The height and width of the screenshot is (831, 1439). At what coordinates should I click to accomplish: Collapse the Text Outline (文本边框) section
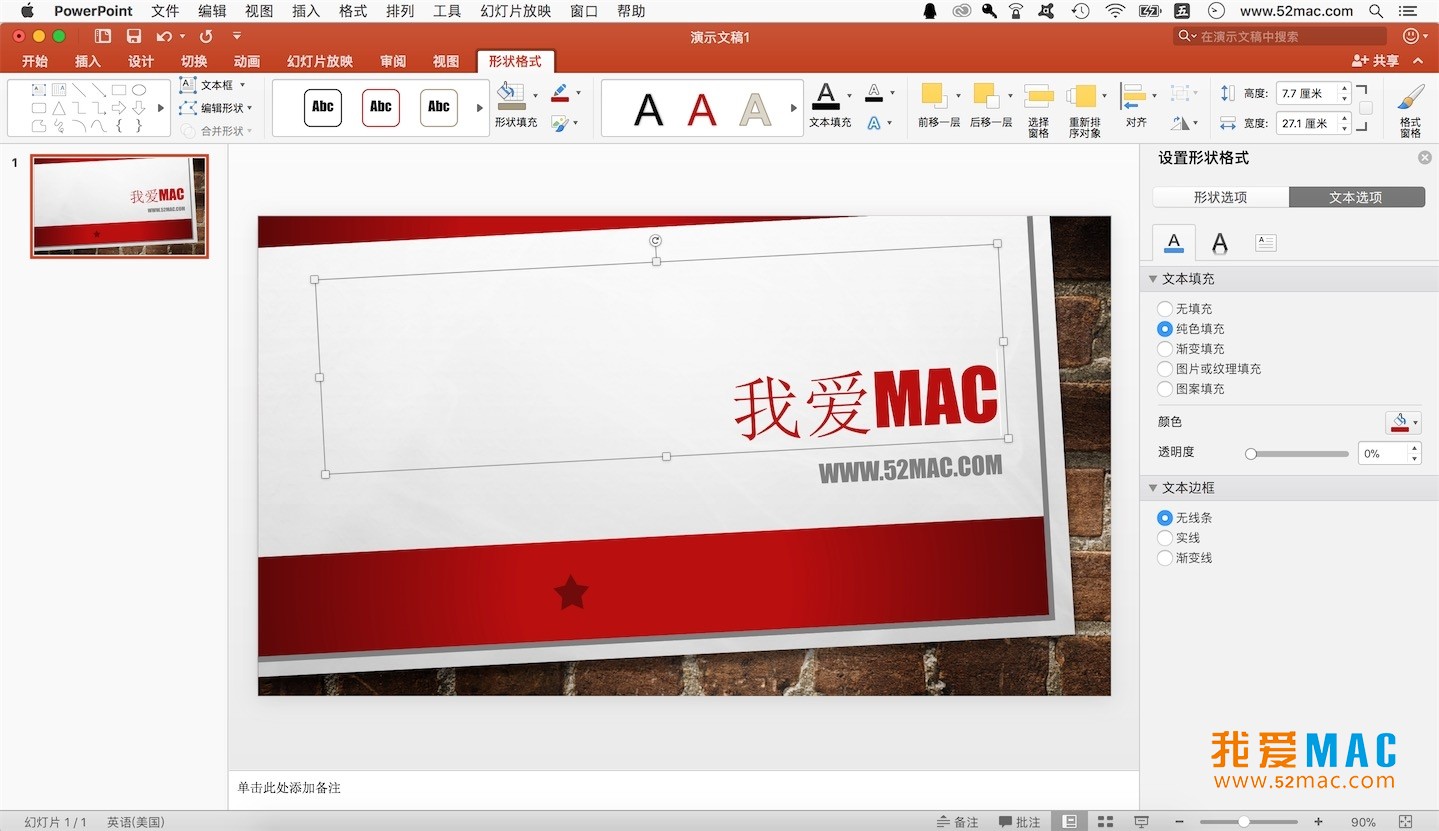click(1153, 488)
